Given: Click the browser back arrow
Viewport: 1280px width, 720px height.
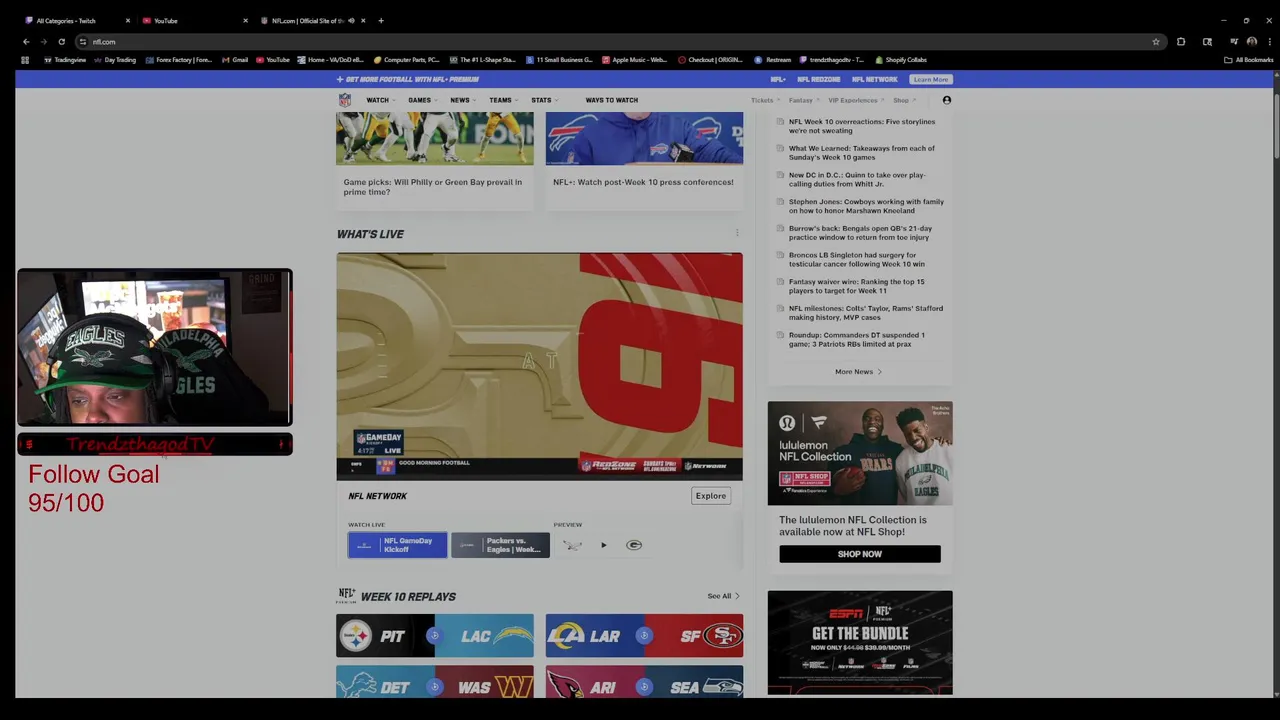Looking at the screenshot, I should [26, 42].
